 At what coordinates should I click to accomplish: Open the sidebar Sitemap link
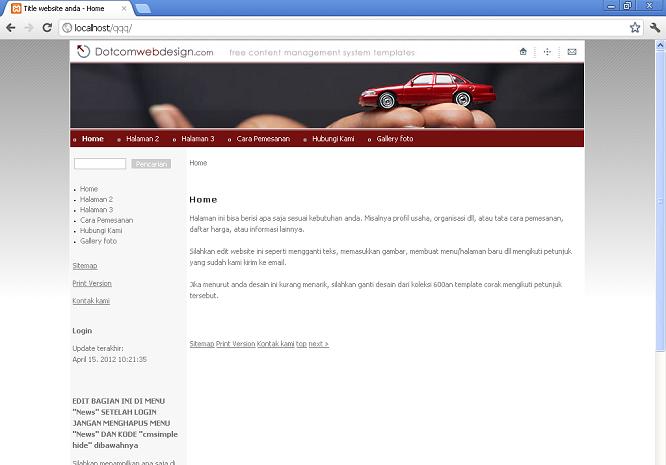click(x=85, y=266)
